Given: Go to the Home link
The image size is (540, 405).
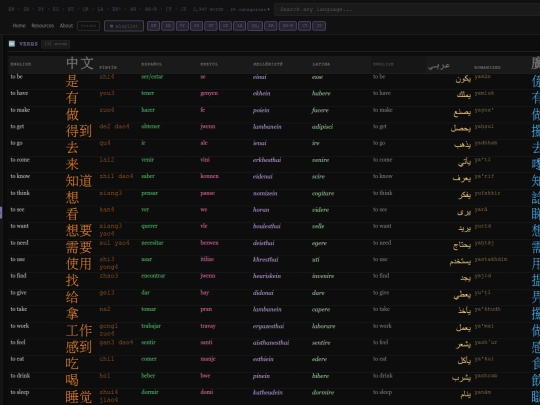Looking at the screenshot, I should coord(19,26).
